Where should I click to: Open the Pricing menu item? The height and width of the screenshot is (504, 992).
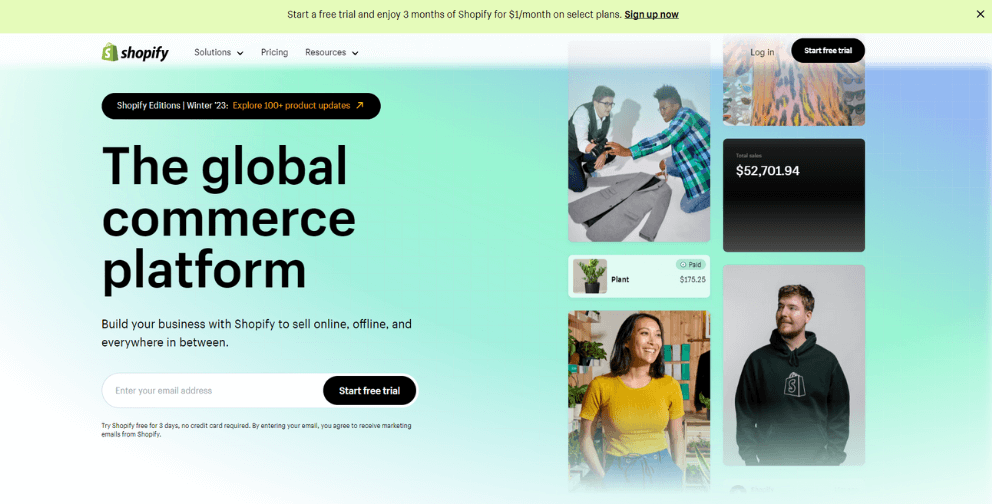tap(275, 52)
